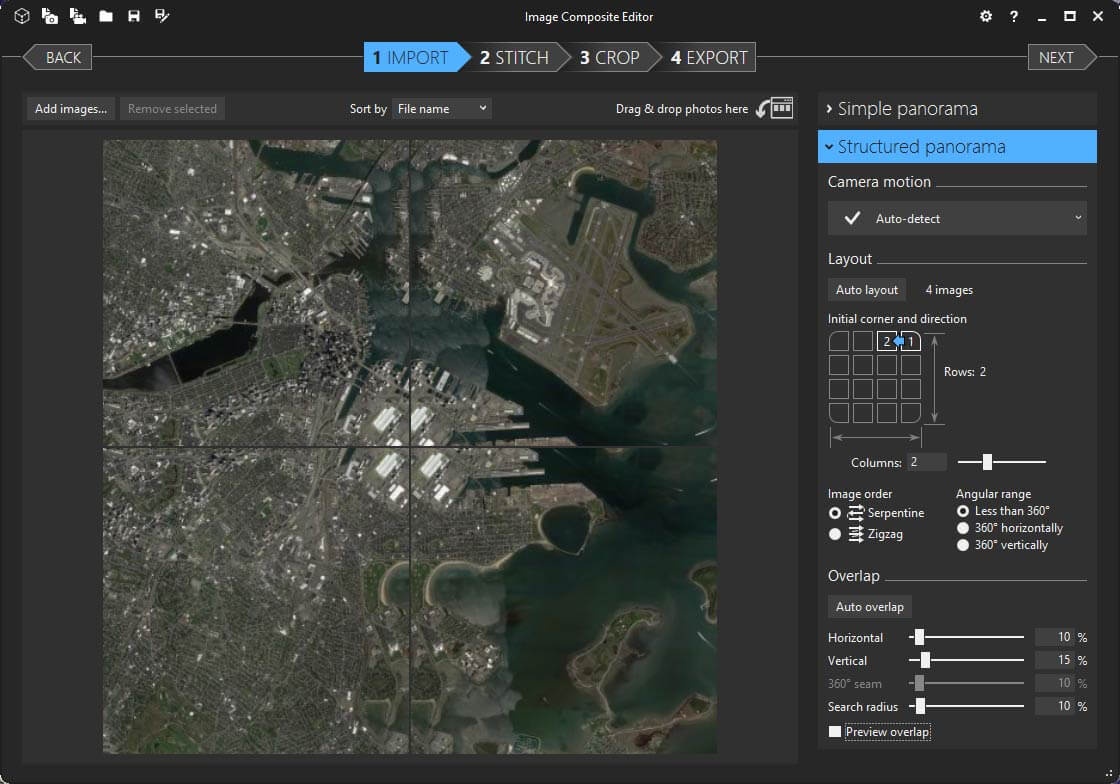Expand the Simple panorama section

point(957,109)
